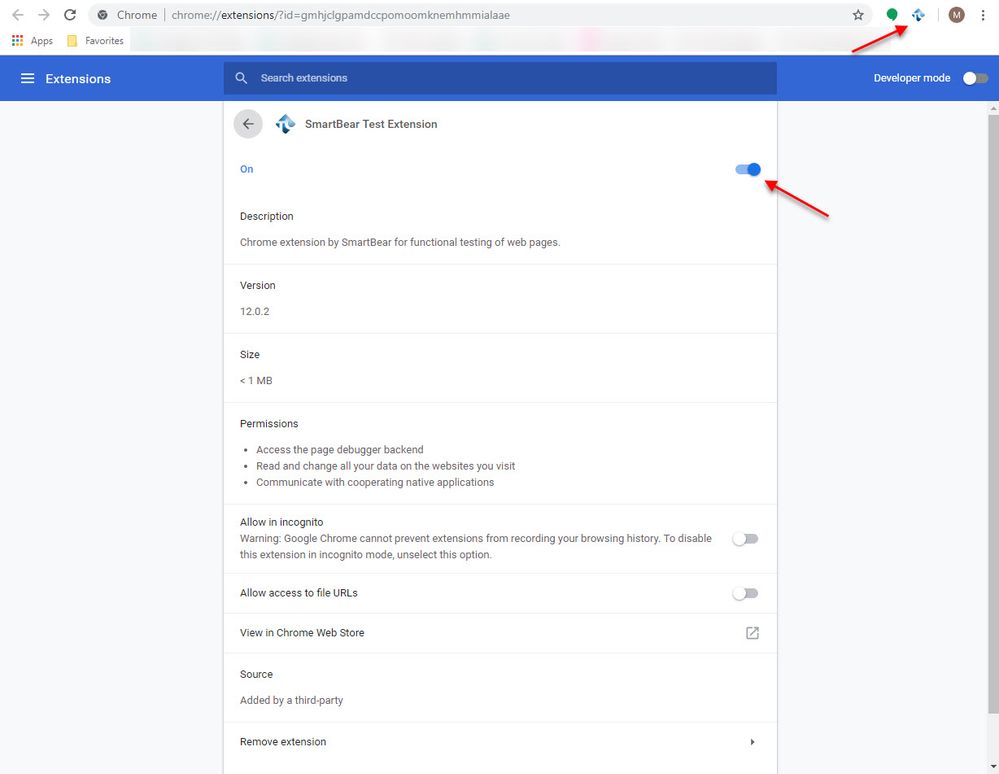Image resolution: width=999 pixels, height=774 pixels.
Task: Open the user profile avatar
Action: pyautogui.click(x=956, y=15)
